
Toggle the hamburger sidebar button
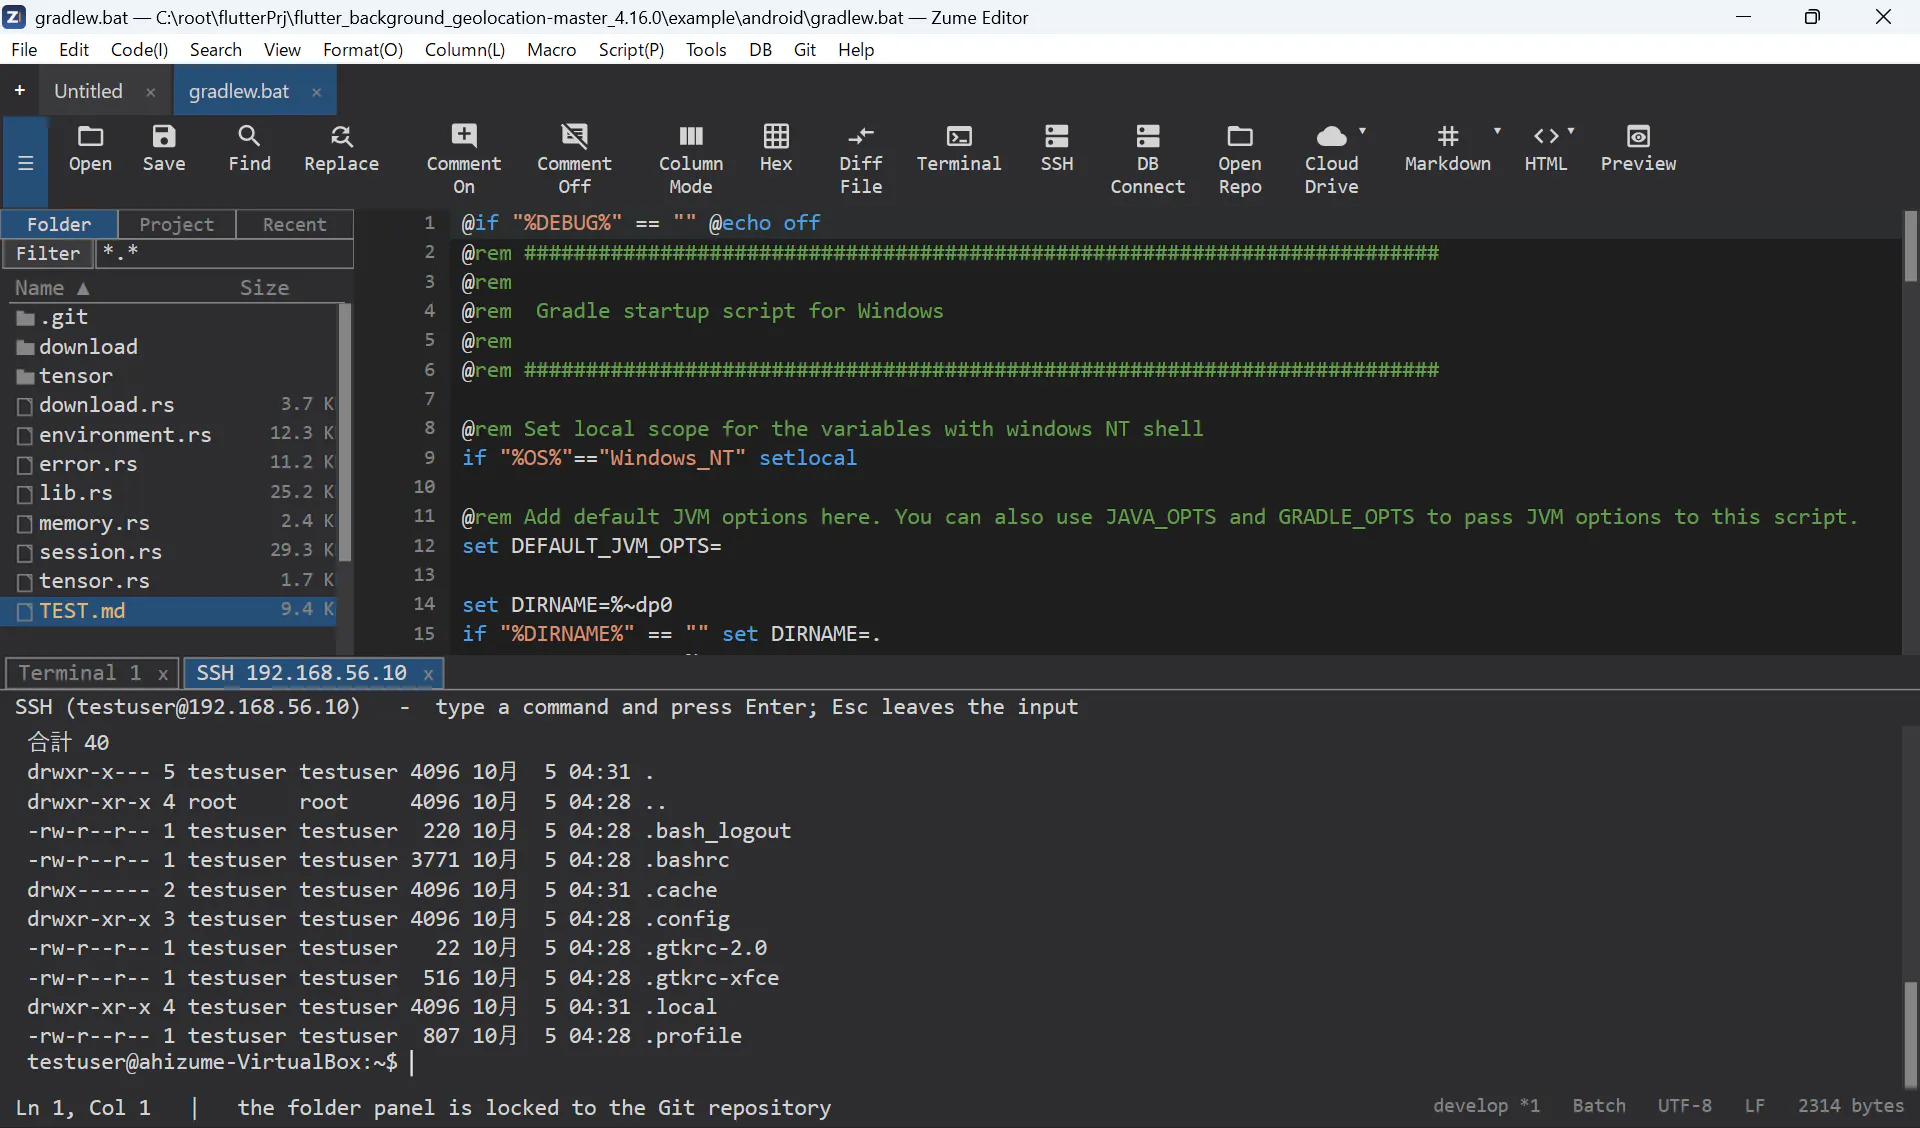[26, 162]
